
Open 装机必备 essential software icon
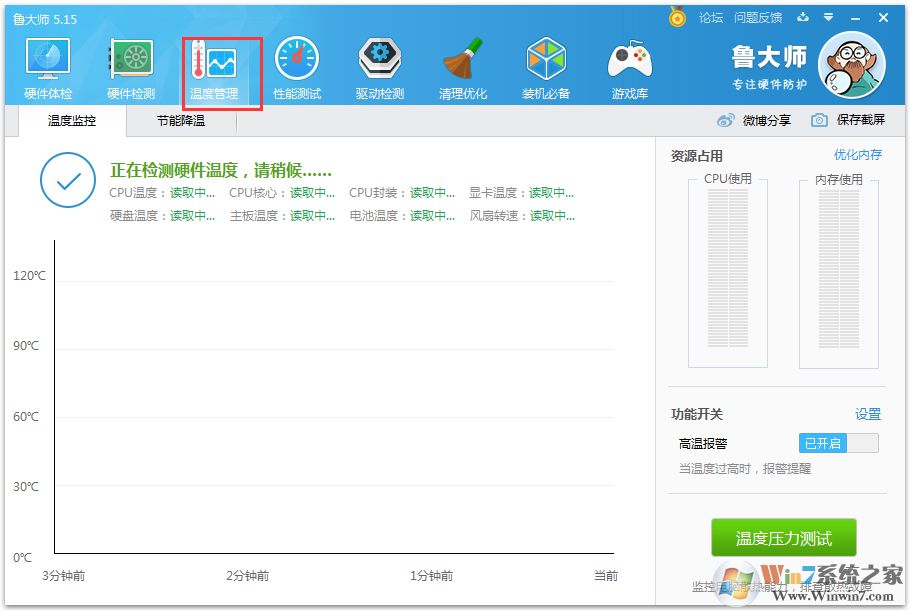click(546, 68)
